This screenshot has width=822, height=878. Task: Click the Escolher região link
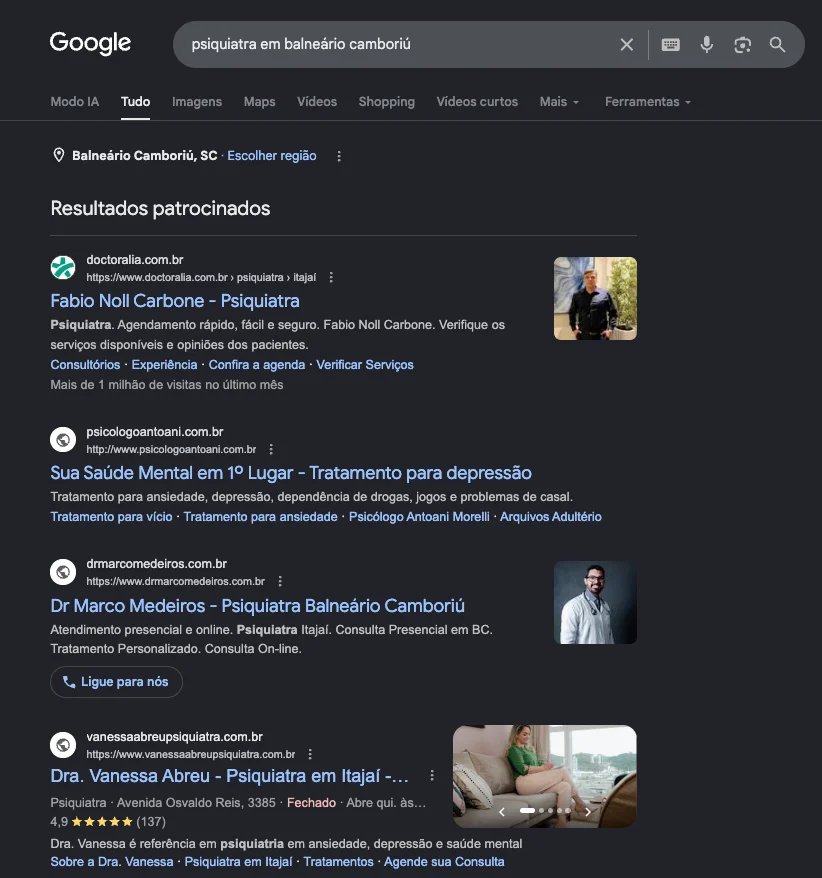(272, 156)
